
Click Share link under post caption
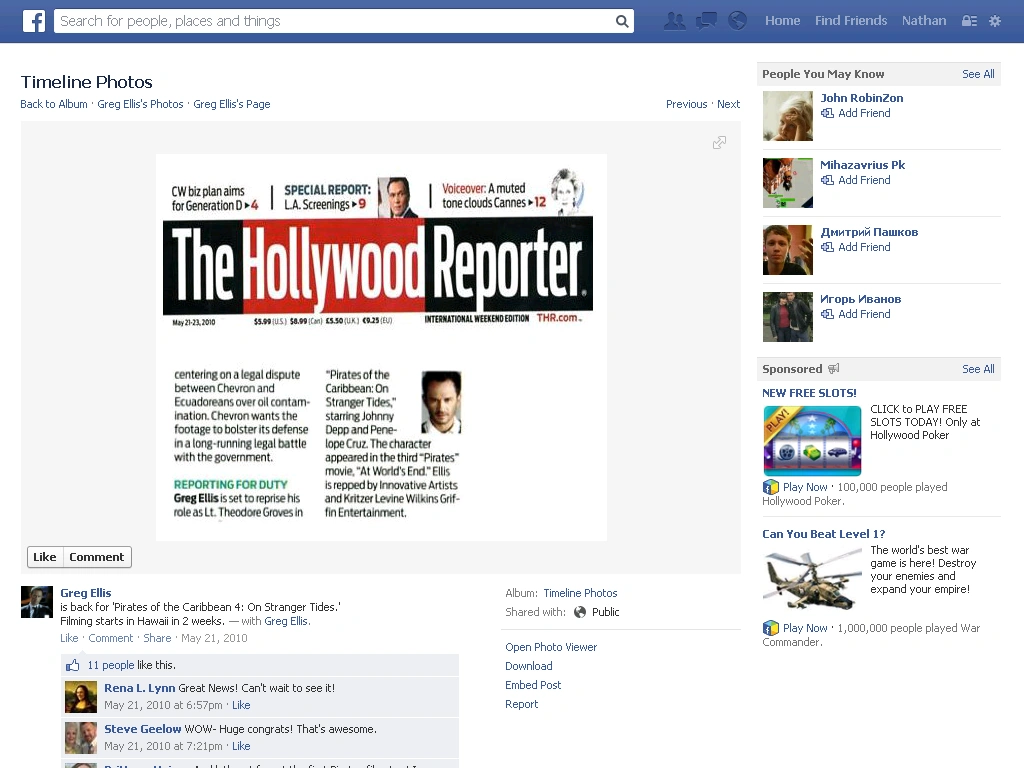(x=157, y=638)
